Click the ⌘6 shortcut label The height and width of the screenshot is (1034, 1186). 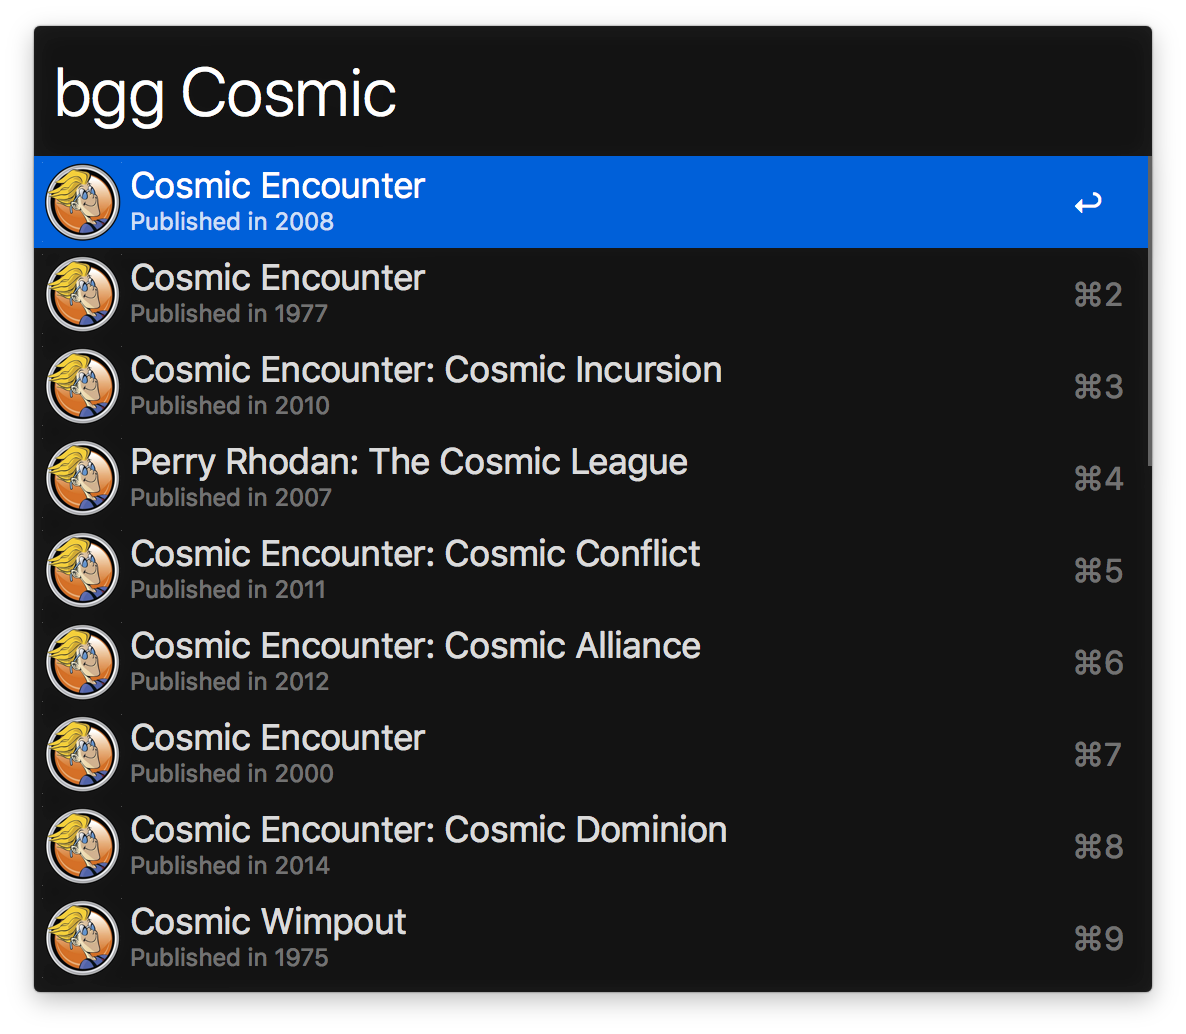[1098, 663]
